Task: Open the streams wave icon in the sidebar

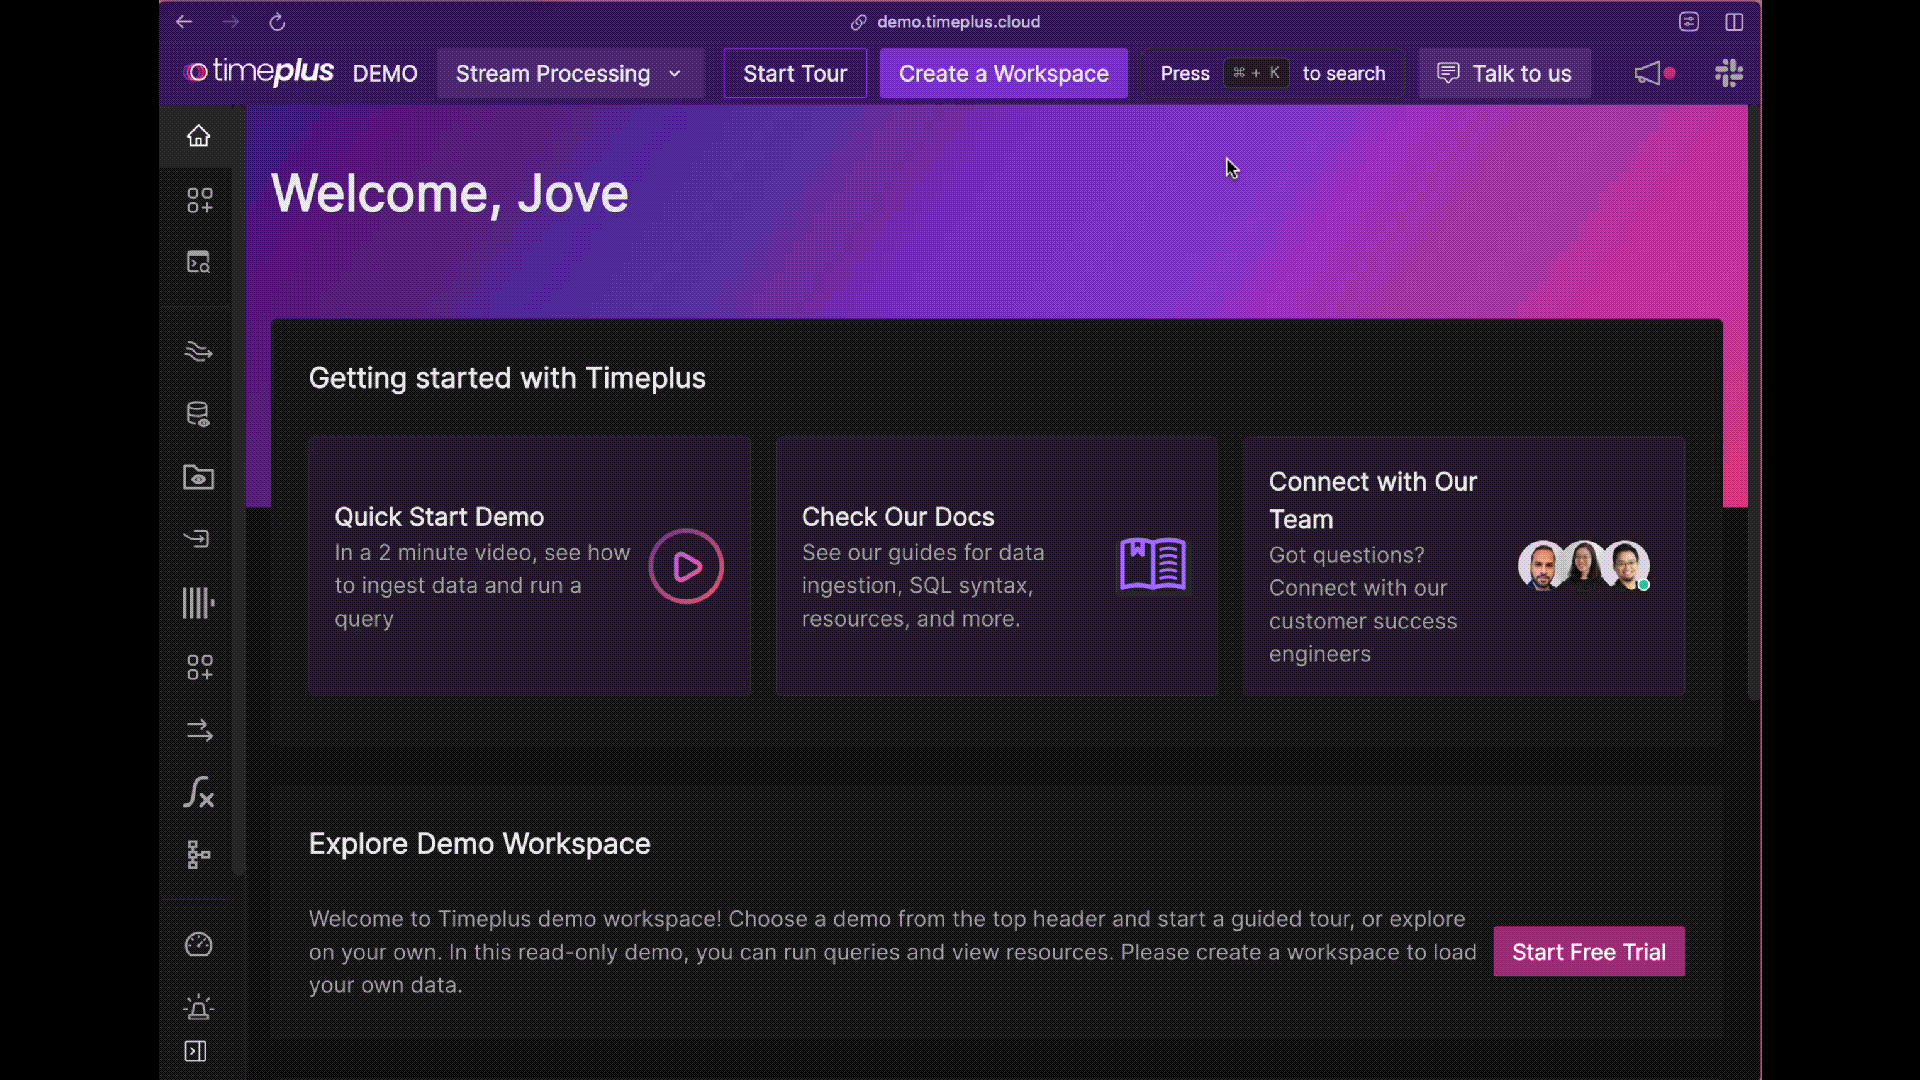Action: coord(198,351)
